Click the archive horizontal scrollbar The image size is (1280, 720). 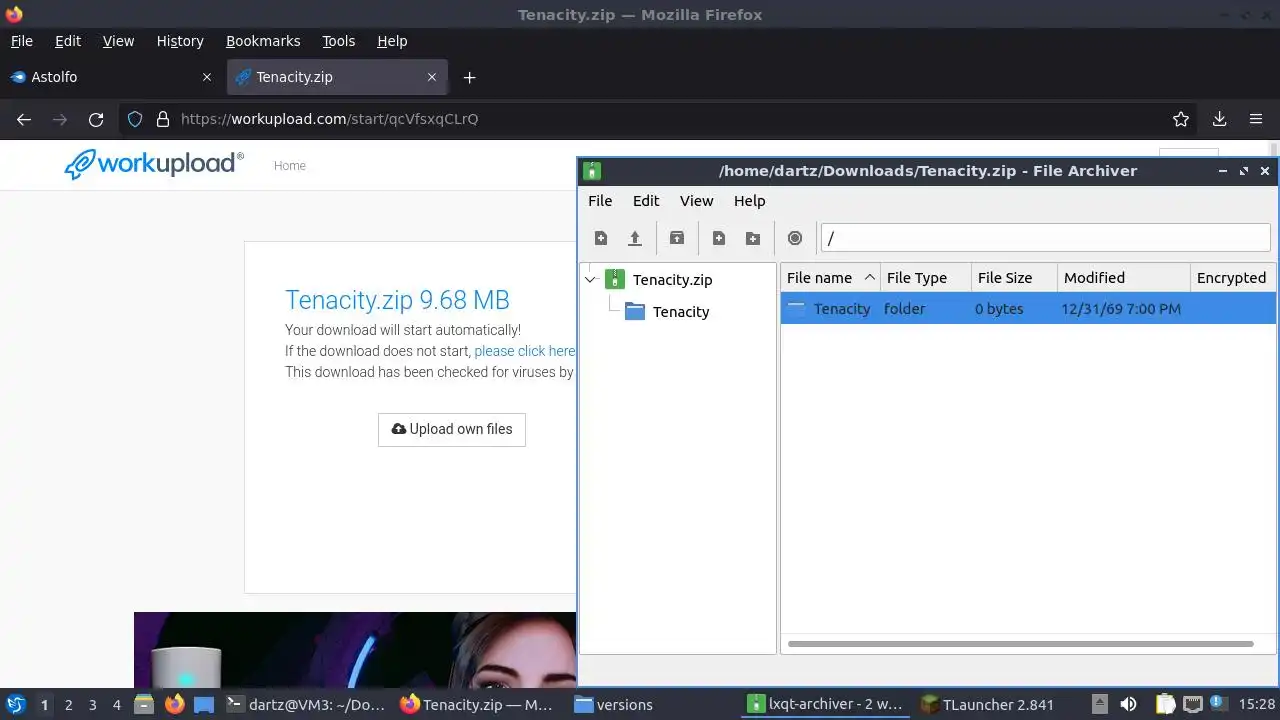click(1020, 644)
